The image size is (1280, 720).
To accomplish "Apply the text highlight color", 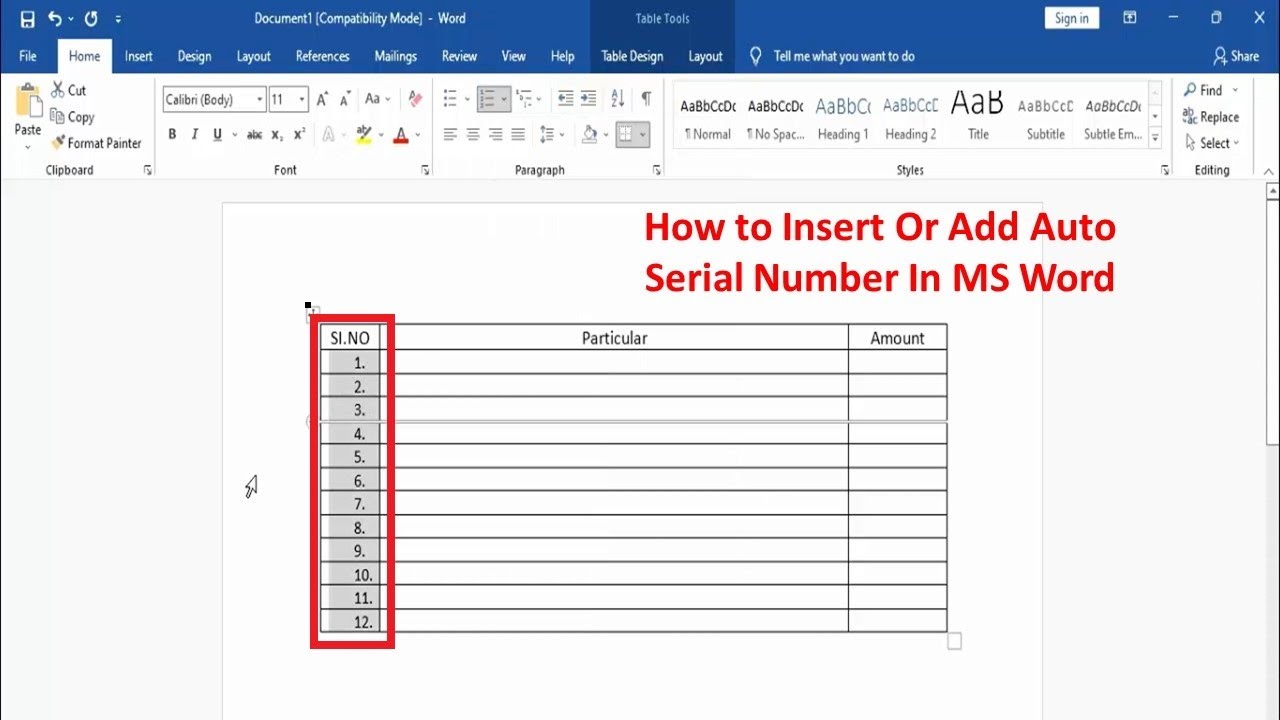I will tap(363, 134).
